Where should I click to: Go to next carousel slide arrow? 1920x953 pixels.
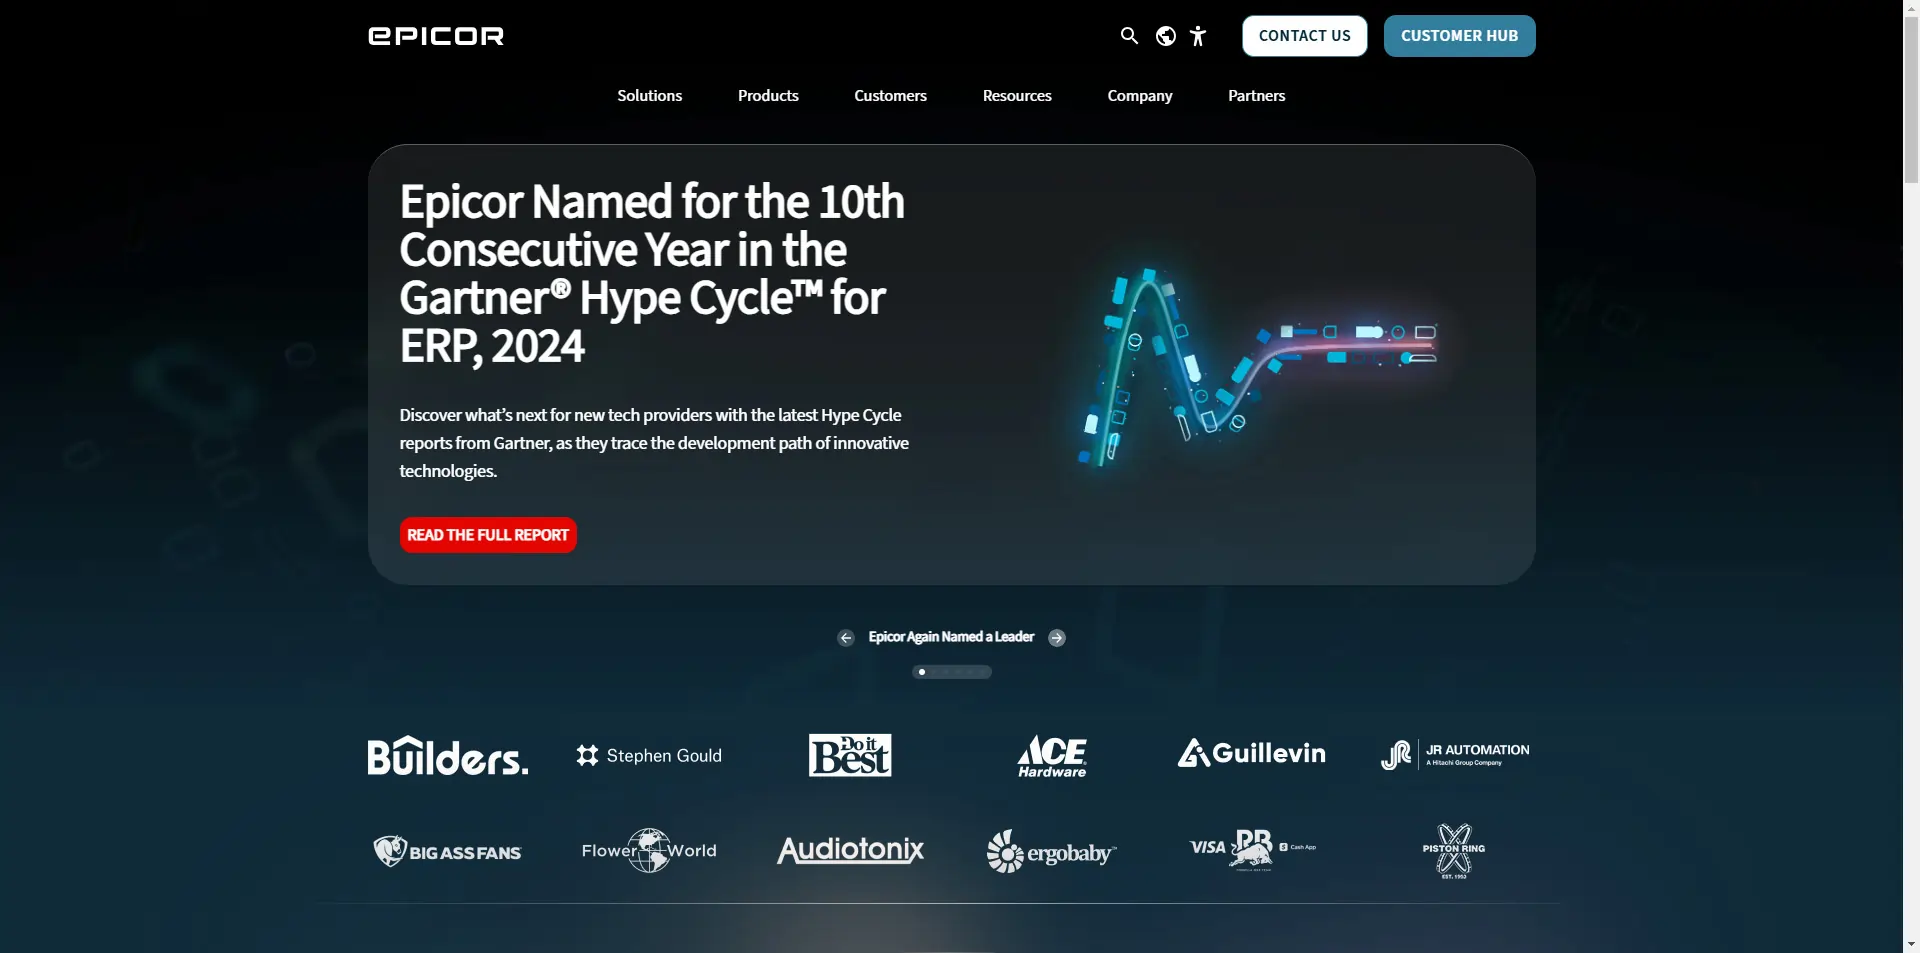pos(1057,638)
